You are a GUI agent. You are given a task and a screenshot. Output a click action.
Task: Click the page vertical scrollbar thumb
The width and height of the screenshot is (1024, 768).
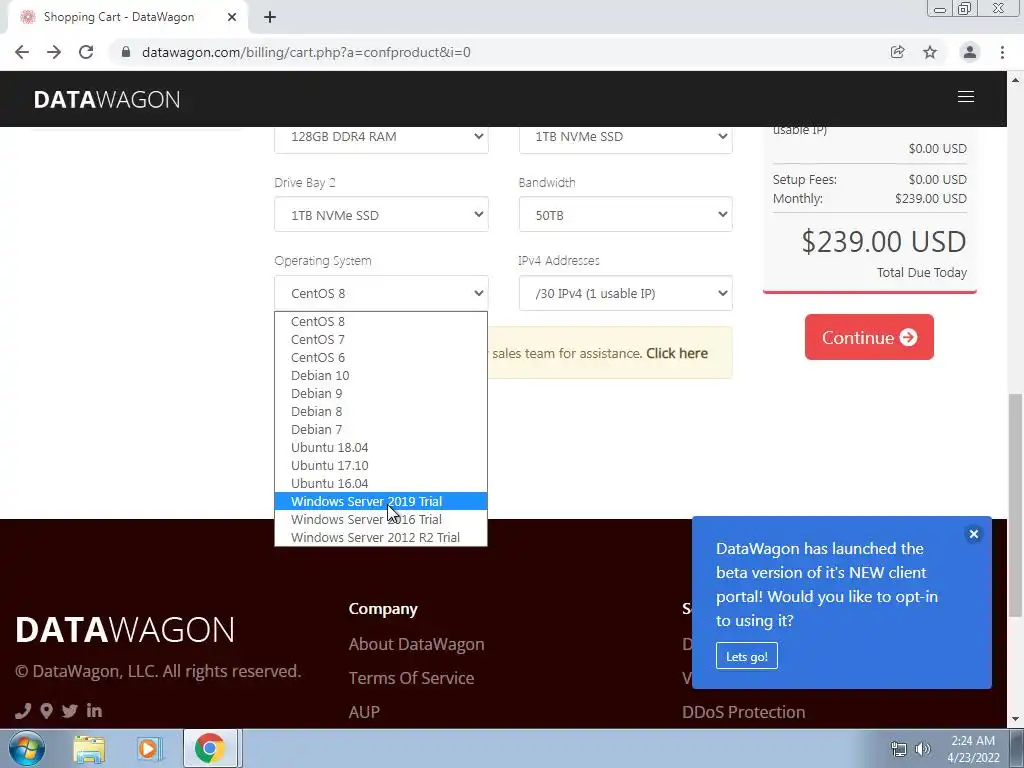[1015, 504]
